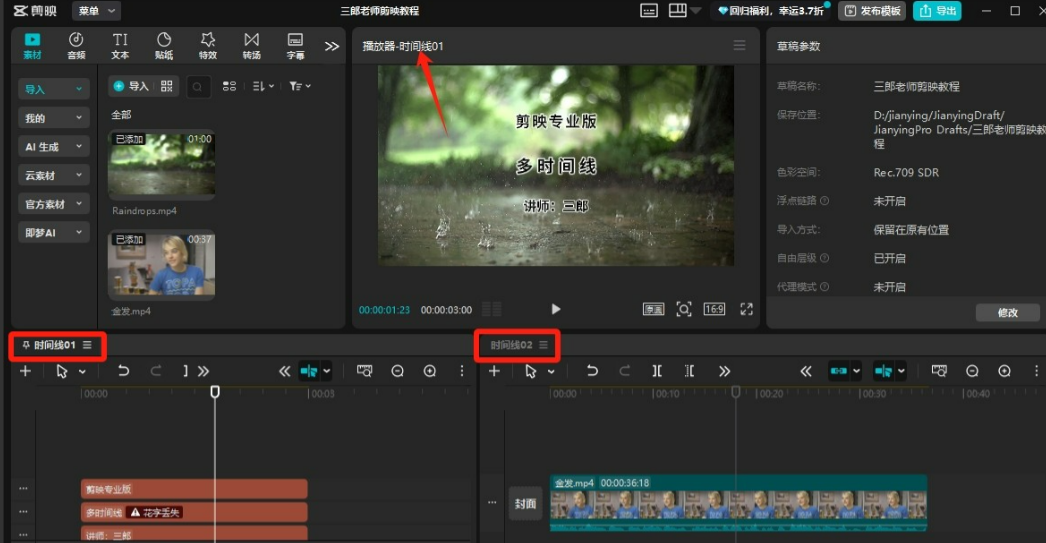Show more tabs with the double-chevron
1046x543 pixels.
click(332, 46)
